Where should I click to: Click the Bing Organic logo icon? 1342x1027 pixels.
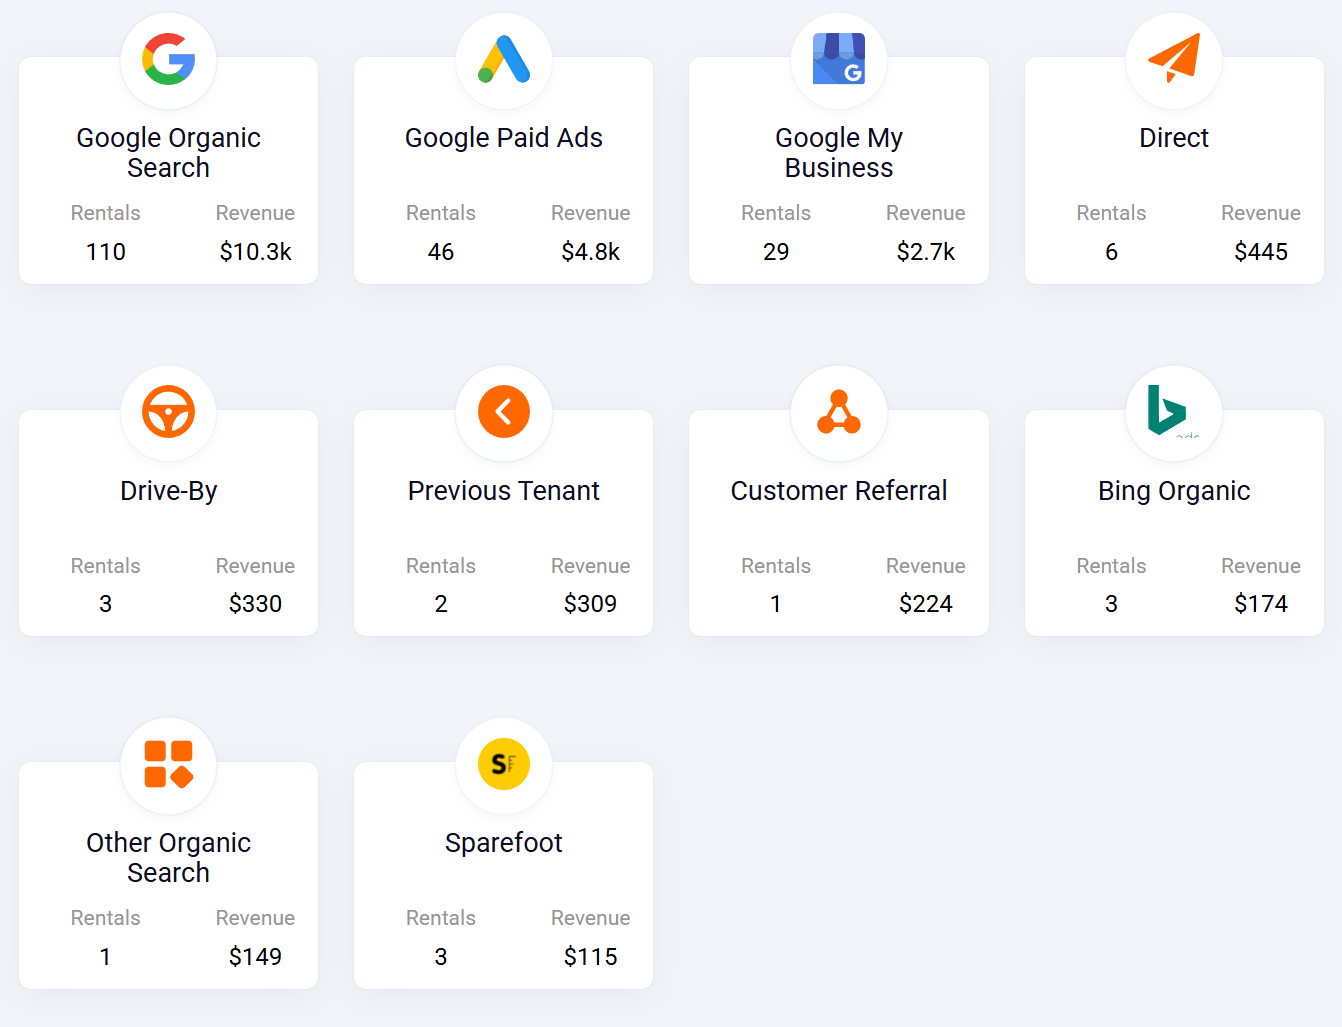(x=1167, y=410)
